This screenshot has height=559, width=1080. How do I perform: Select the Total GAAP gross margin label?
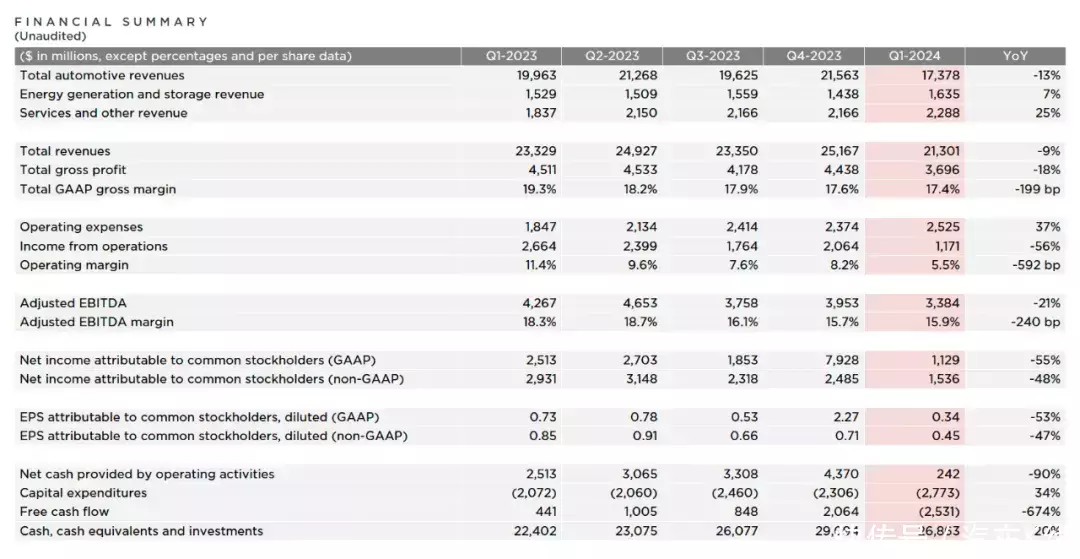(98, 189)
